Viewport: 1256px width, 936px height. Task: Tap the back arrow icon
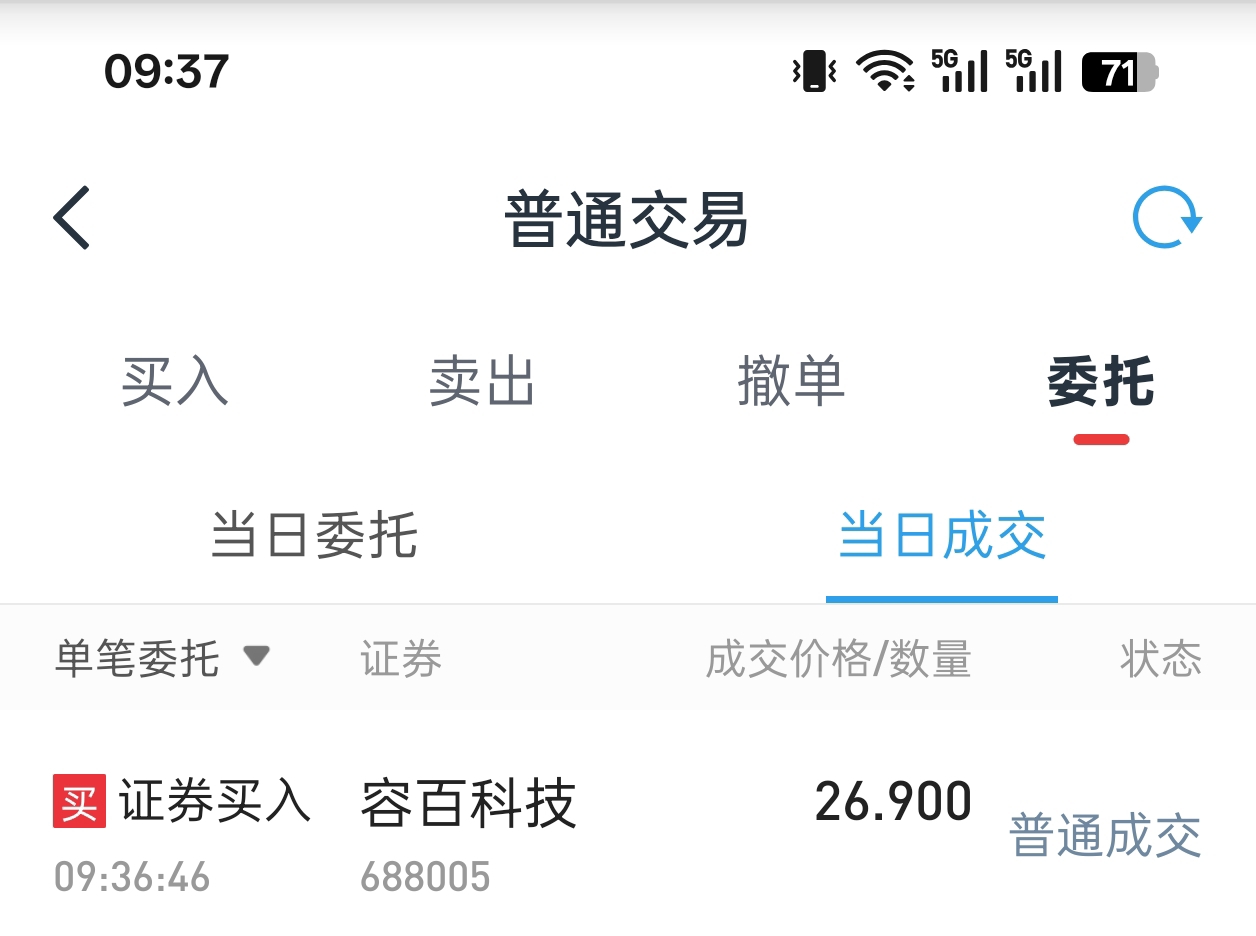coord(72,217)
